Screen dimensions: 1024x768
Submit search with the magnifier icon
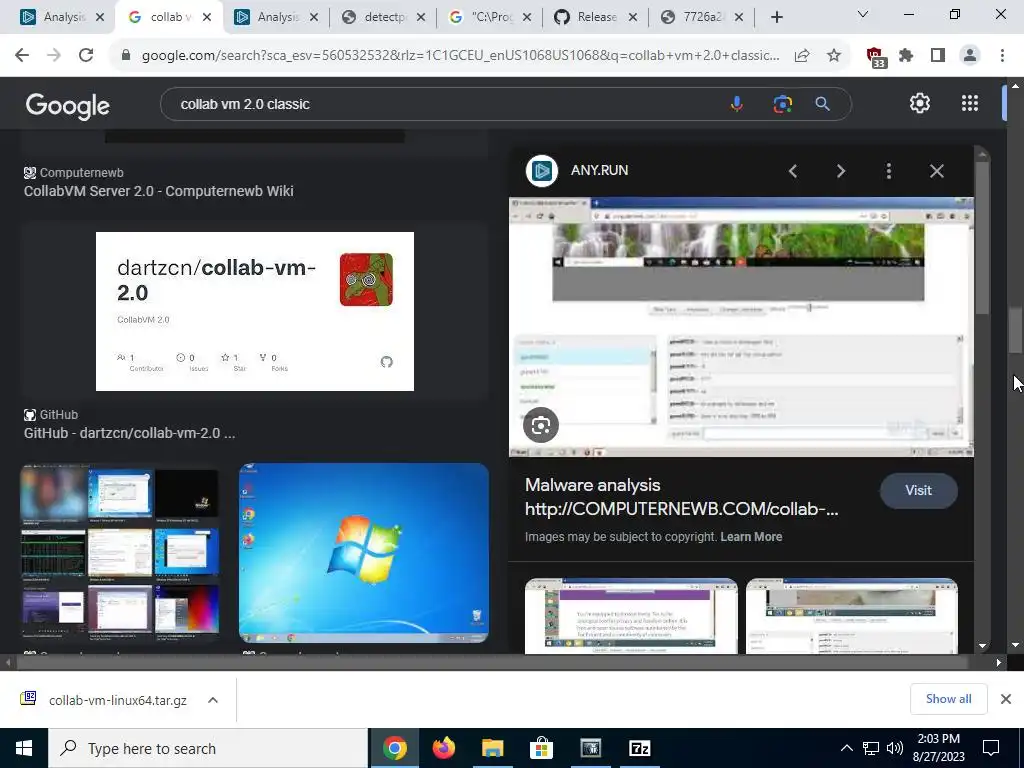[x=822, y=104]
